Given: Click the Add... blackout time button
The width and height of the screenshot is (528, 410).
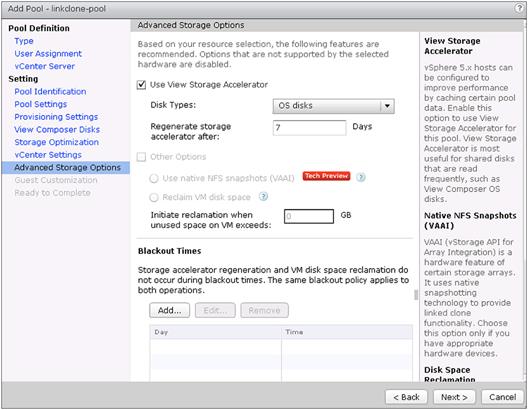Looking at the screenshot, I should pyautogui.click(x=169, y=310).
